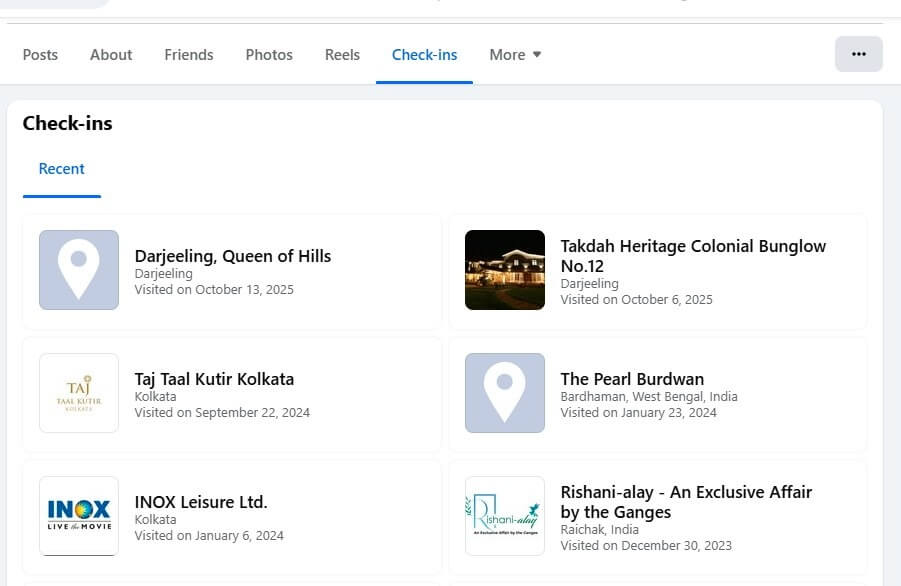Open the Takdah Heritage bungalow photo
Screen dimensions: 901x586
pos(505,270)
